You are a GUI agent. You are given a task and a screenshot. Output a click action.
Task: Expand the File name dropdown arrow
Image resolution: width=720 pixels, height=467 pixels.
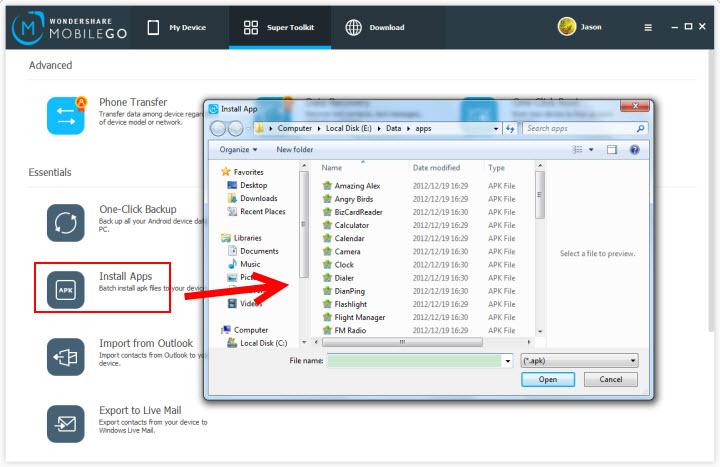(x=507, y=361)
